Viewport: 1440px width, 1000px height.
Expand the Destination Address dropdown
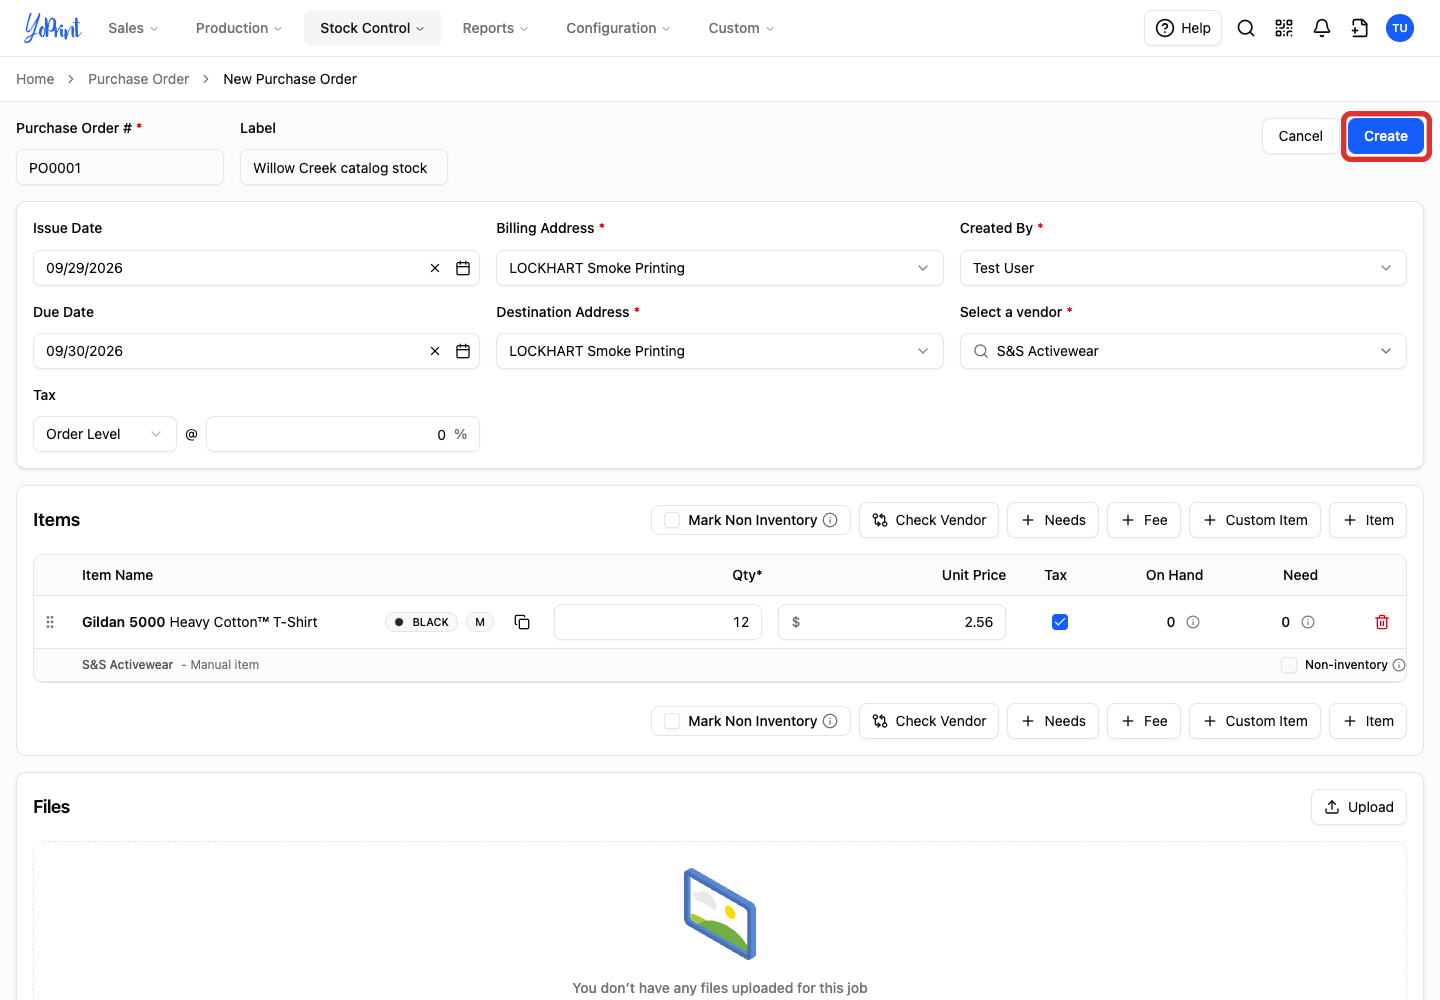tap(720, 351)
